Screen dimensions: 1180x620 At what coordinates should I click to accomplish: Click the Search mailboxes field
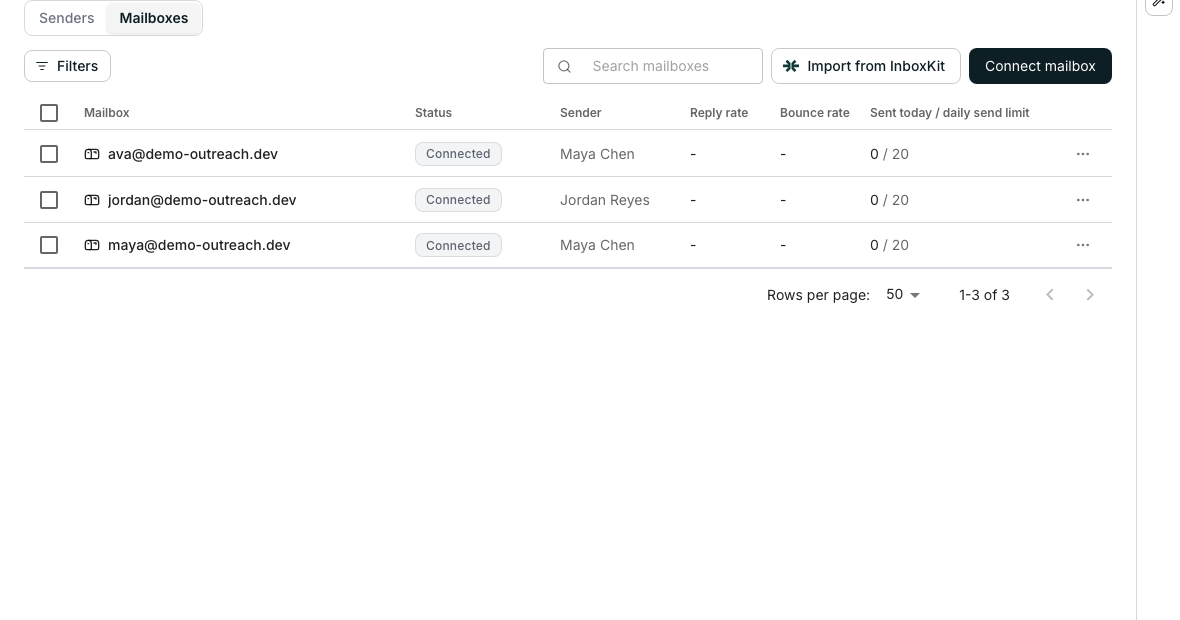[652, 66]
